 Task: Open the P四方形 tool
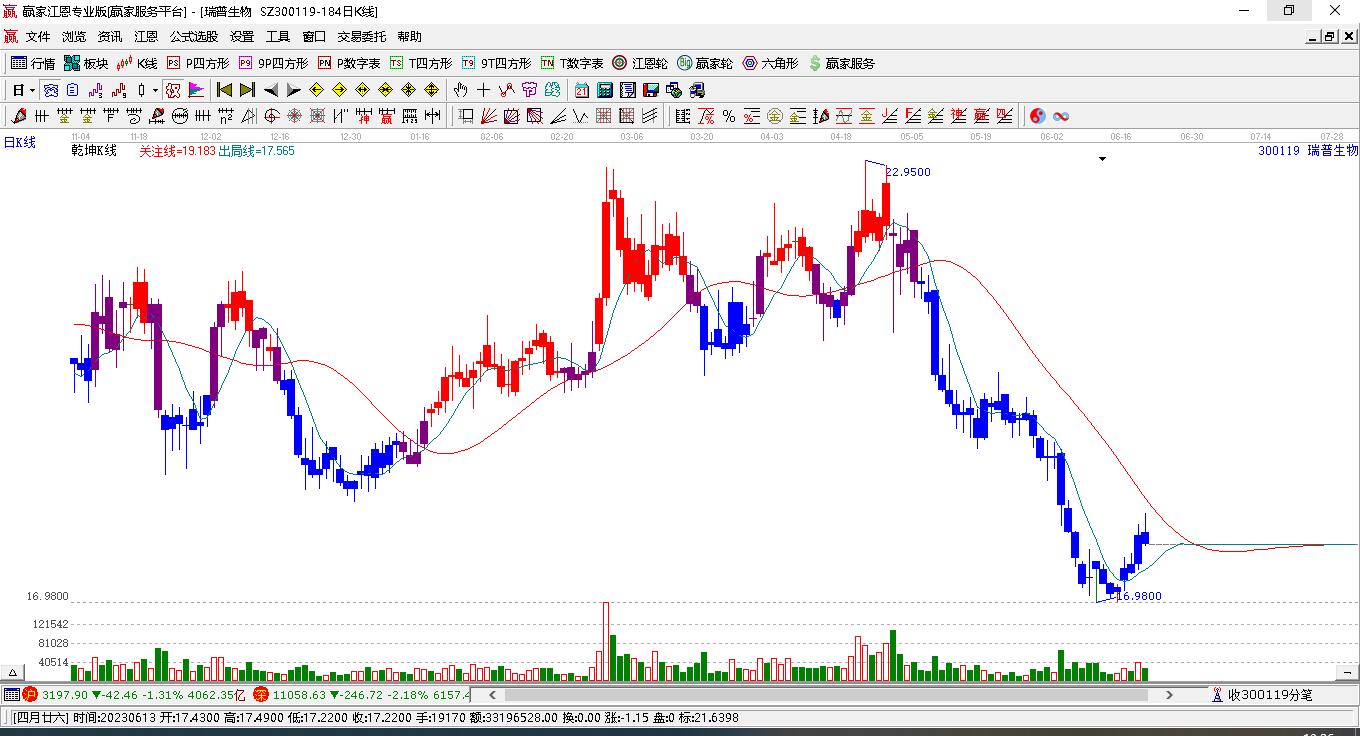tap(198, 63)
